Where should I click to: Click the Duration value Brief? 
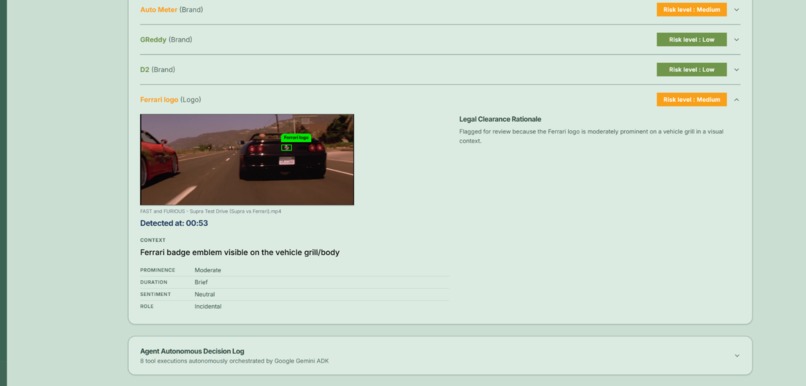coord(201,282)
